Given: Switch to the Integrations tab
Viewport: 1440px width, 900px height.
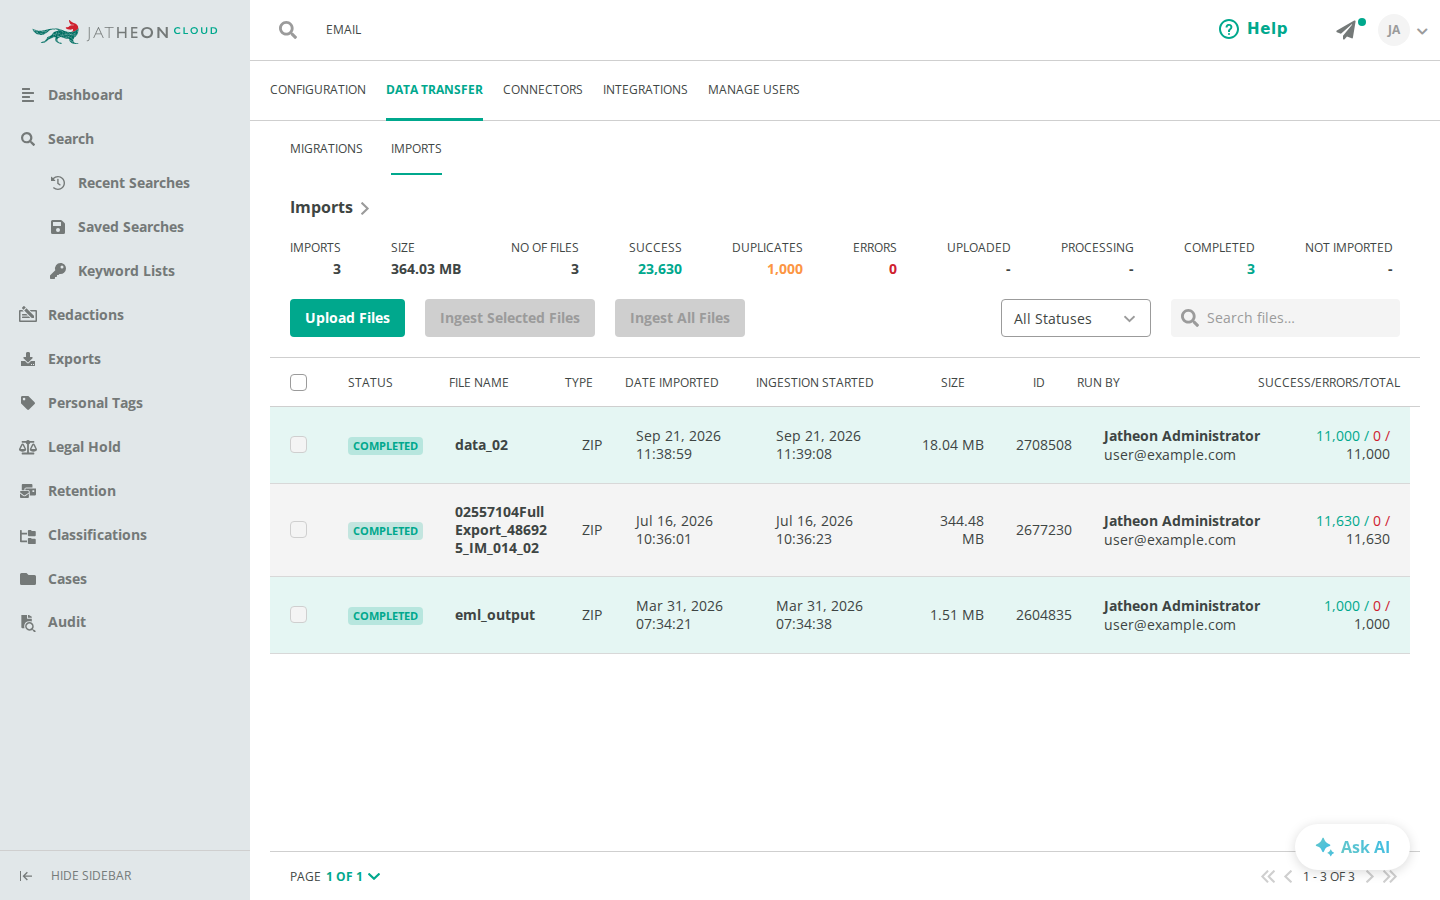Looking at the screenshot, I should coord(645,90).
